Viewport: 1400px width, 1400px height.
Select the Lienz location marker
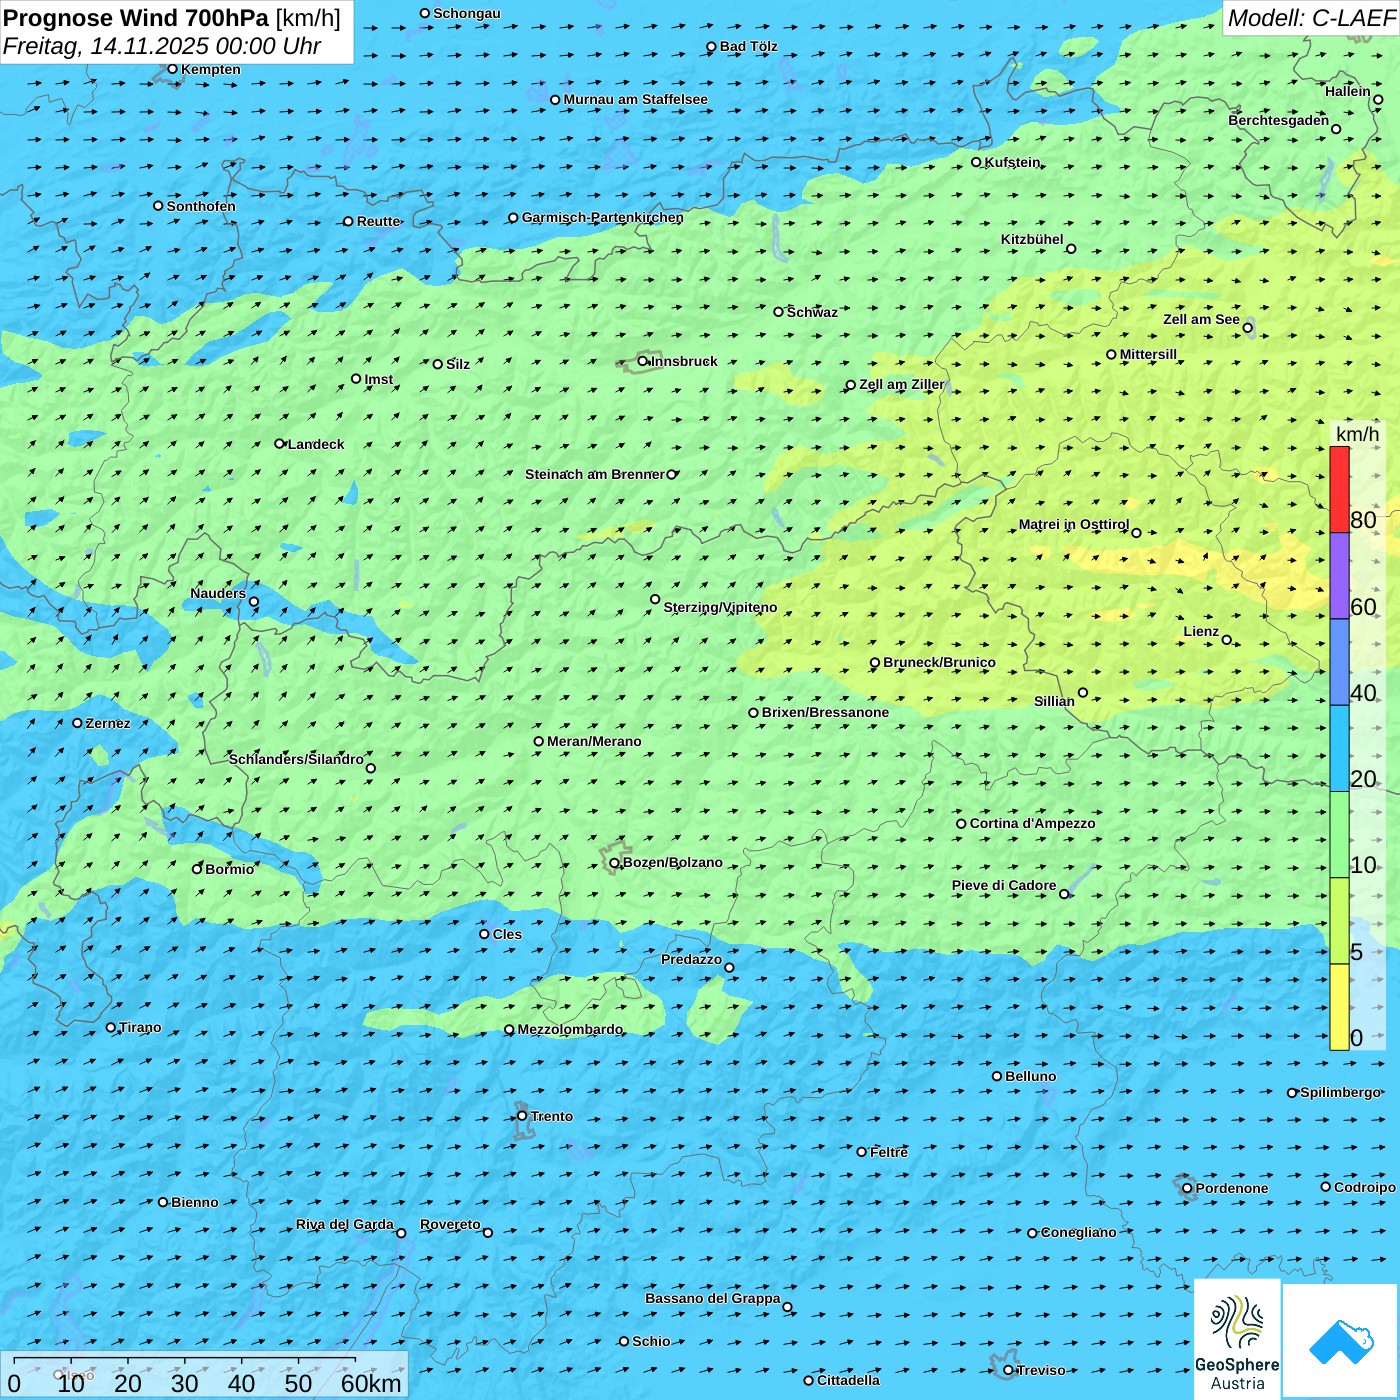1227,640
